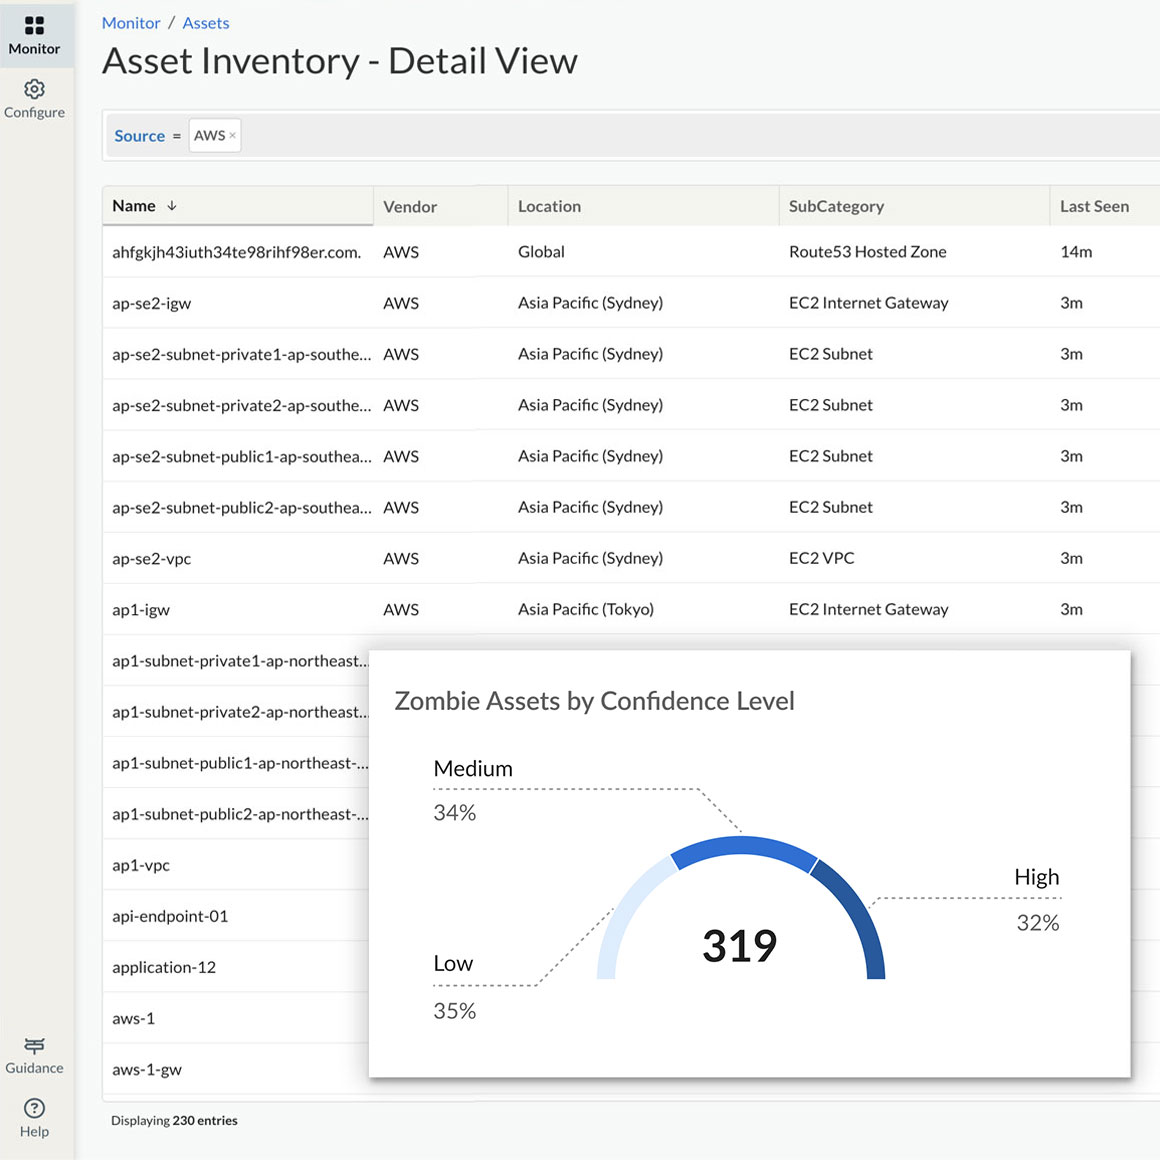Click the High confidence label
The width and height of the screenshot is (1160, 1160).
(1036, 877)
